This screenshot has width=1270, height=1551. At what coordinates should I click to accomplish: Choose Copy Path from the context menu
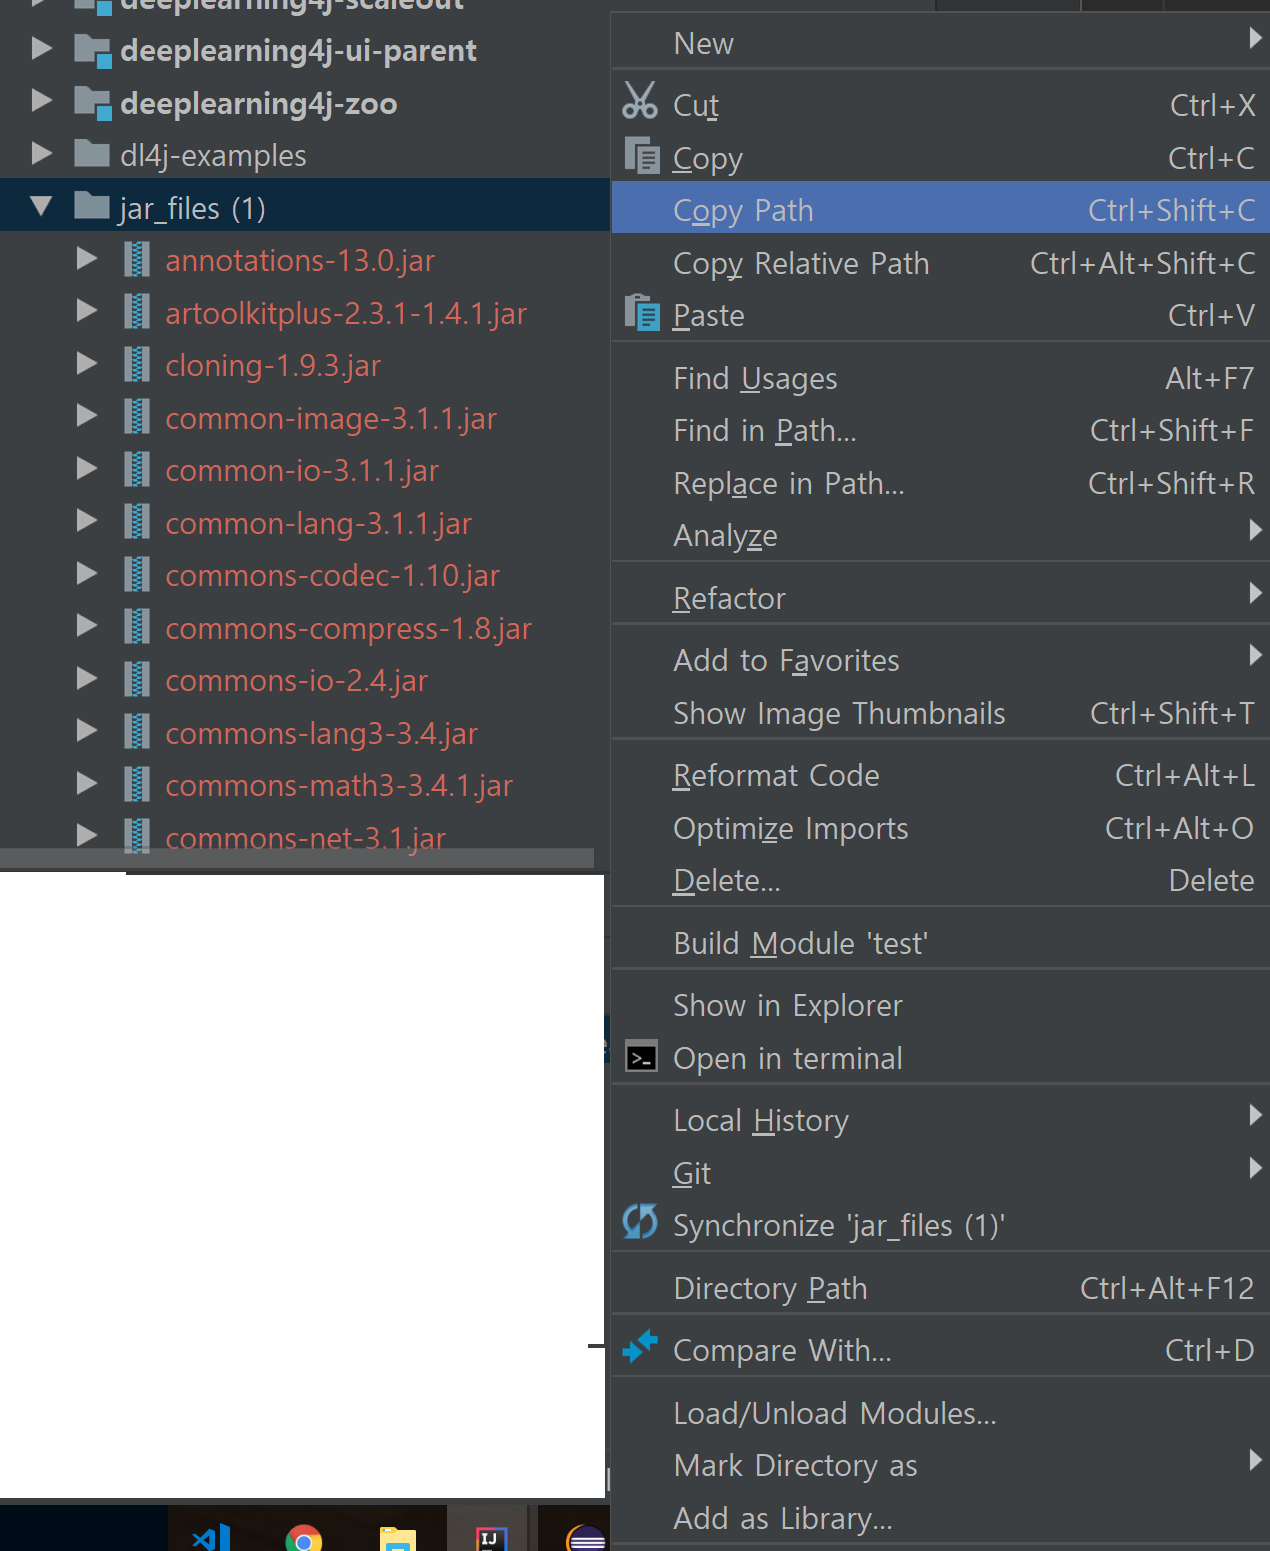(x=743, y=210)
